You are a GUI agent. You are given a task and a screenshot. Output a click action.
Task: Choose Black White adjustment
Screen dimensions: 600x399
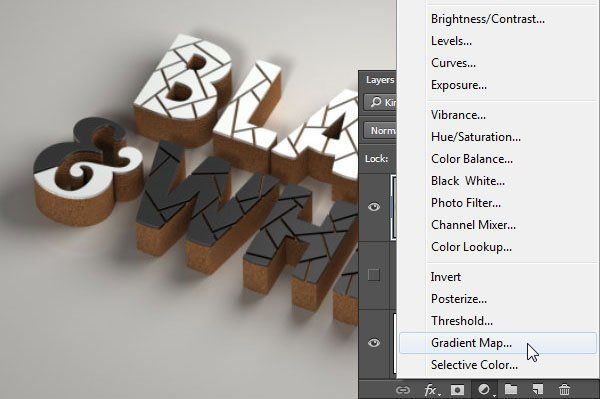(468, 181)
